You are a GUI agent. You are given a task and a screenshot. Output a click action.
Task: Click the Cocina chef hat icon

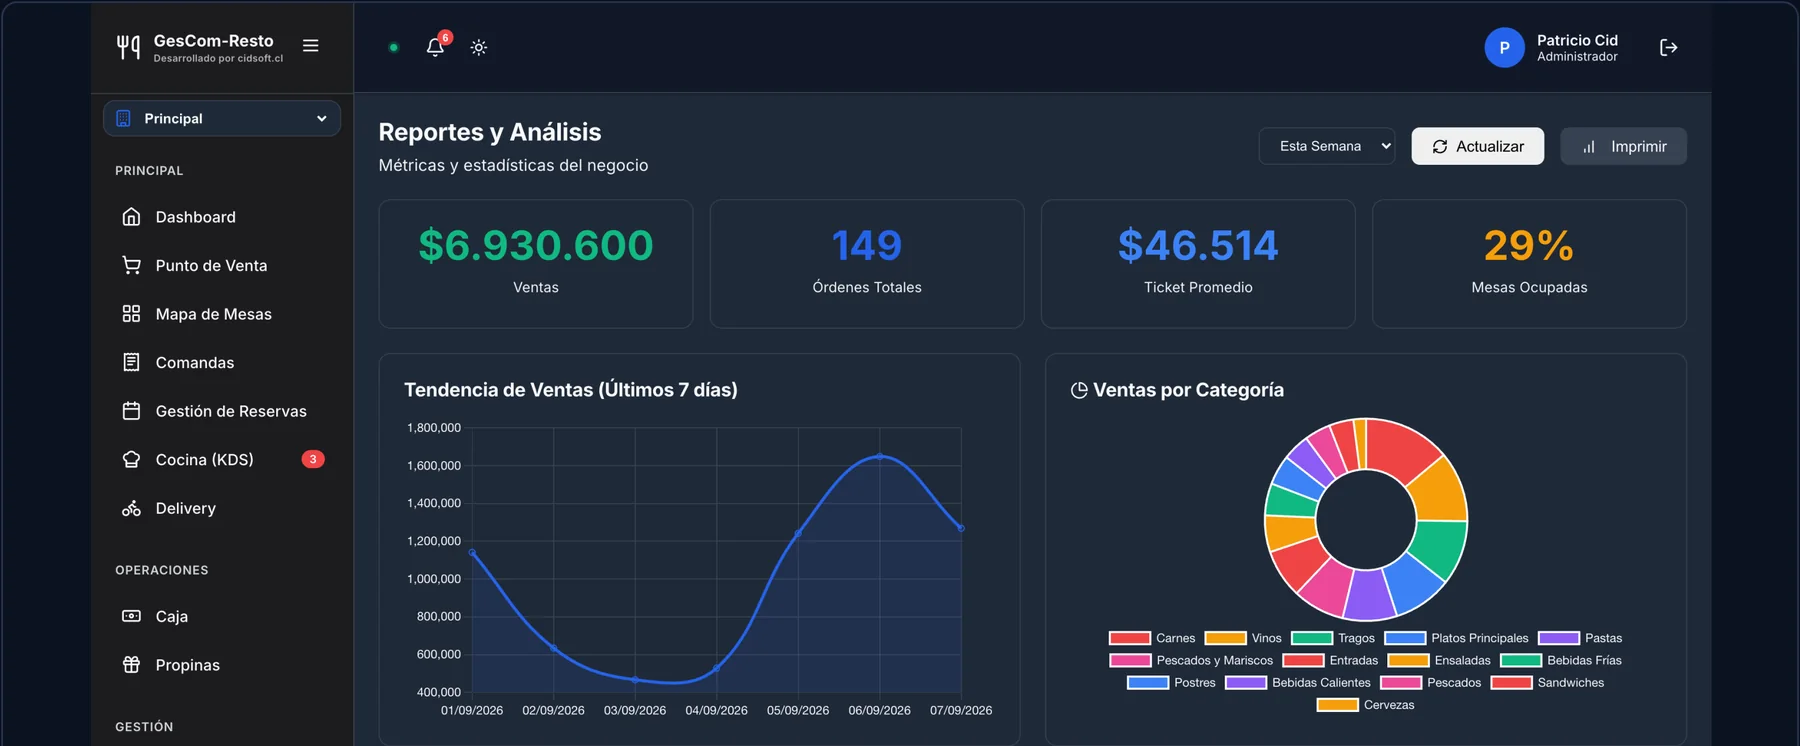[131, 459]
